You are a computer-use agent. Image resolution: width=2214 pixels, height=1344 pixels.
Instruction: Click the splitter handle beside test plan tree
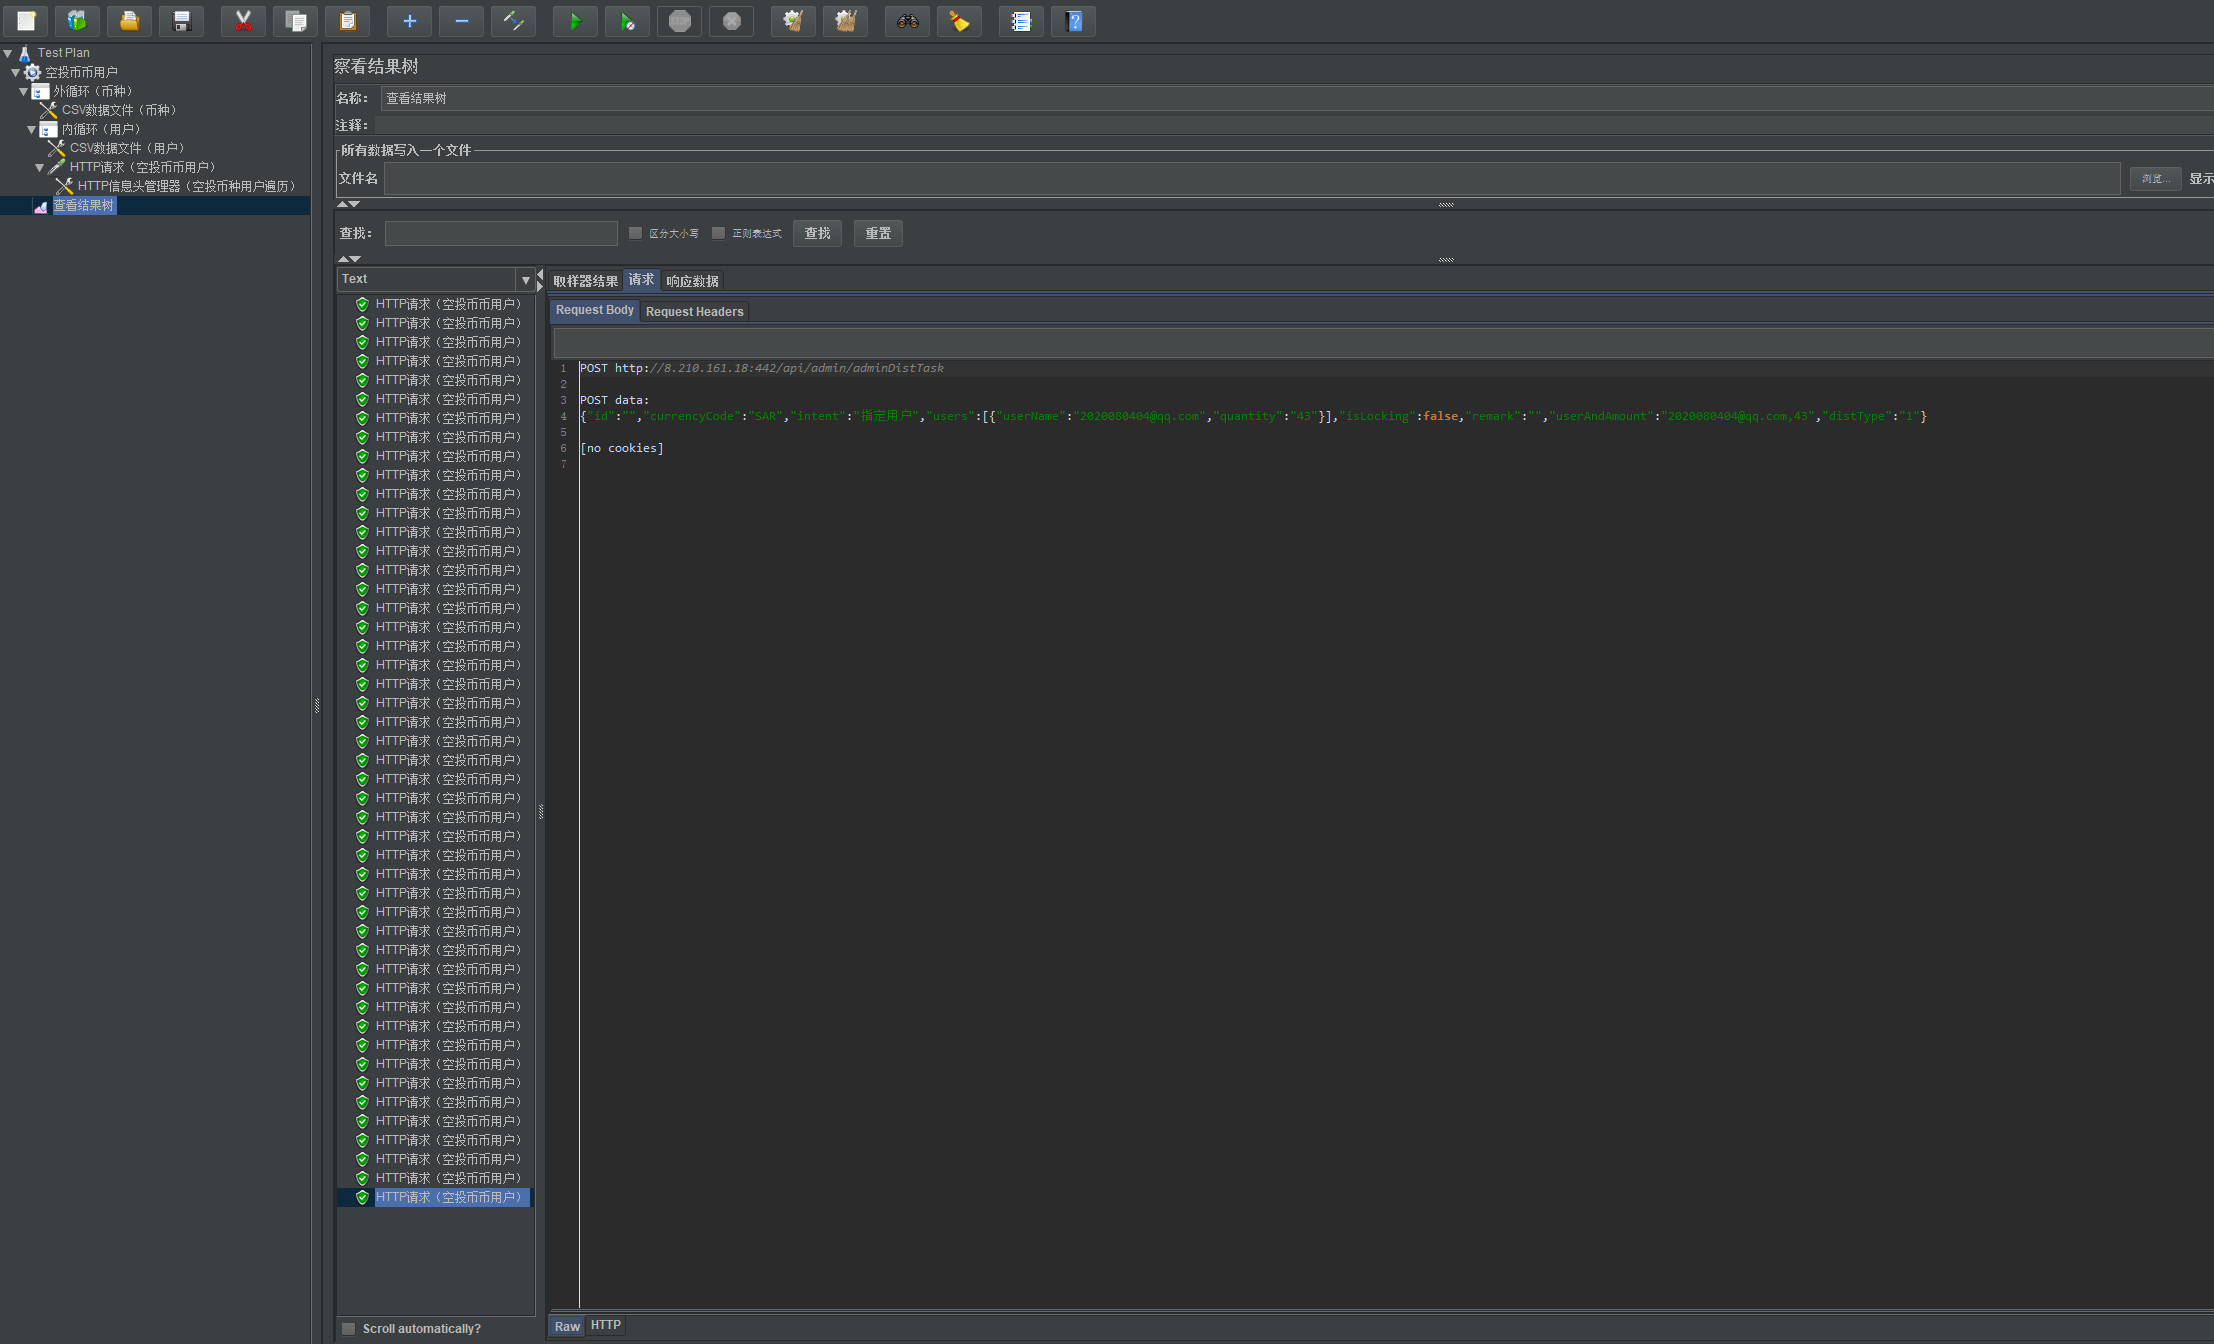click(x=317, y=705)
